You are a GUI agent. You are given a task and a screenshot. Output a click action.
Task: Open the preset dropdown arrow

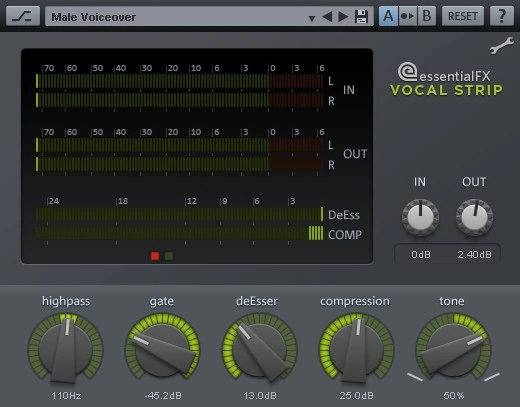click(312, 18)
